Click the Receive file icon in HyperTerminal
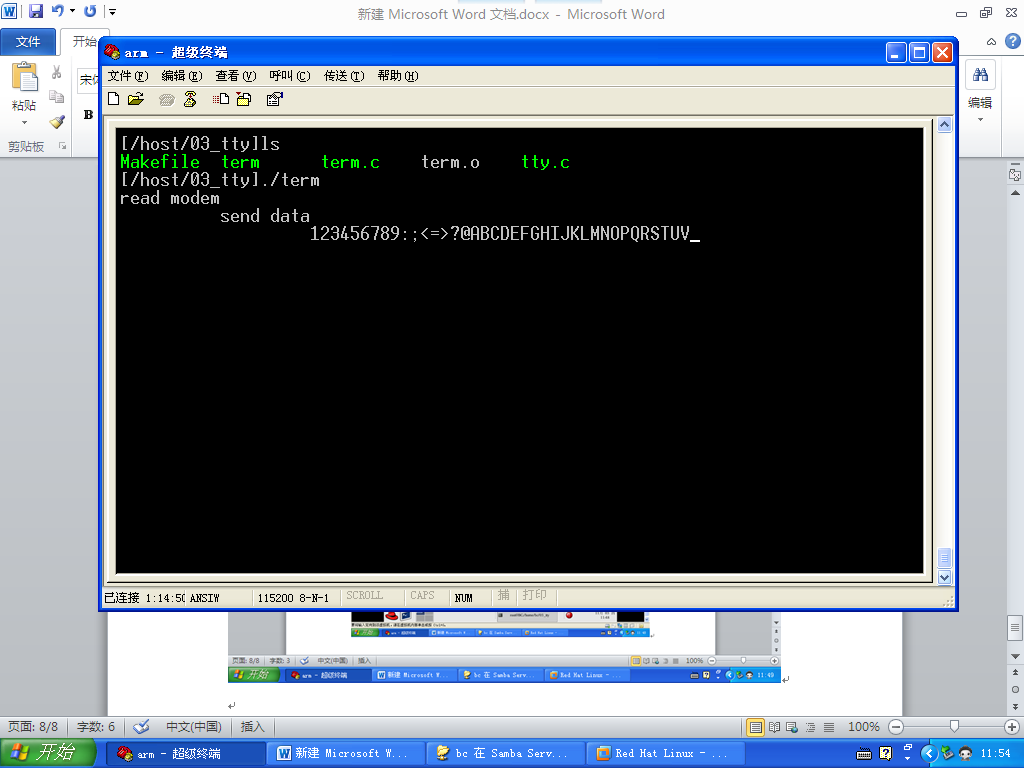This screenshot has height=768, width=1024. coord(244,99)
